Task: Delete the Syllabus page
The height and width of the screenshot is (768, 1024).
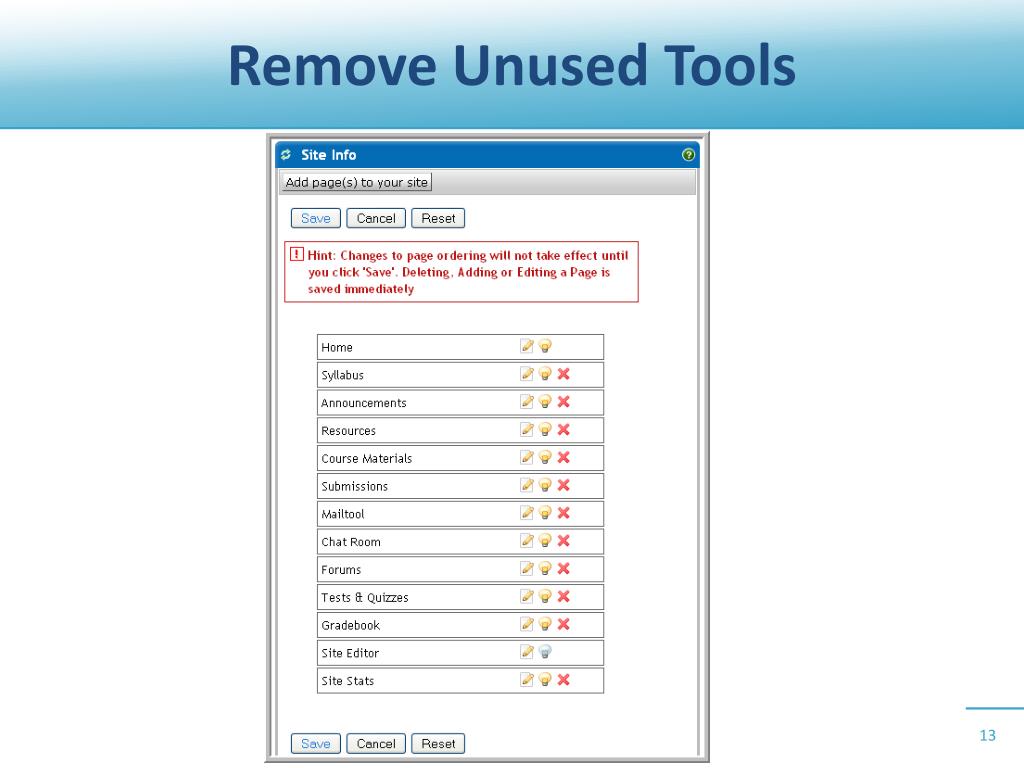Action: pyautogui.click(x=564, y=374)
